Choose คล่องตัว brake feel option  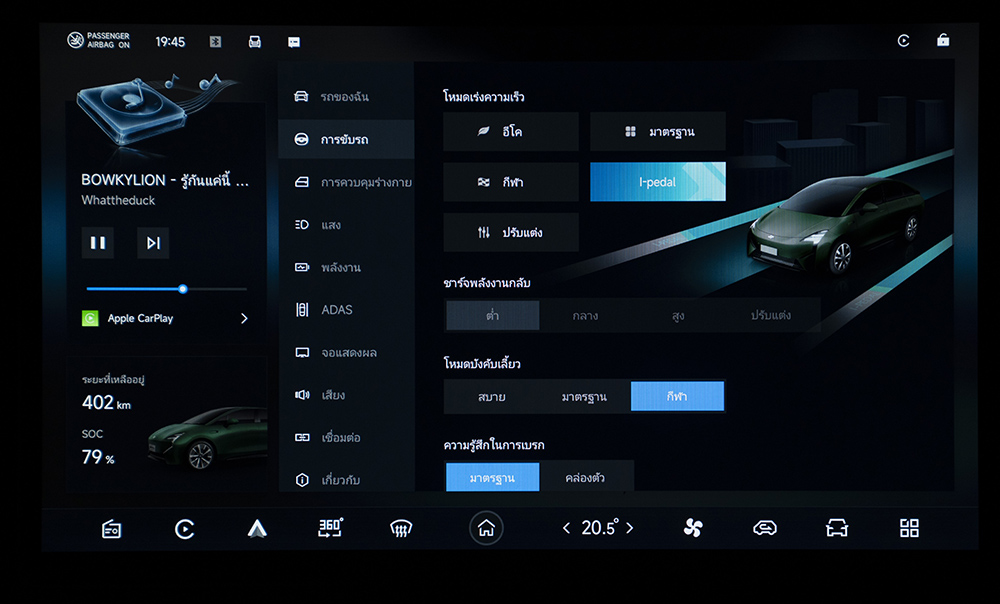coord(587,477)
